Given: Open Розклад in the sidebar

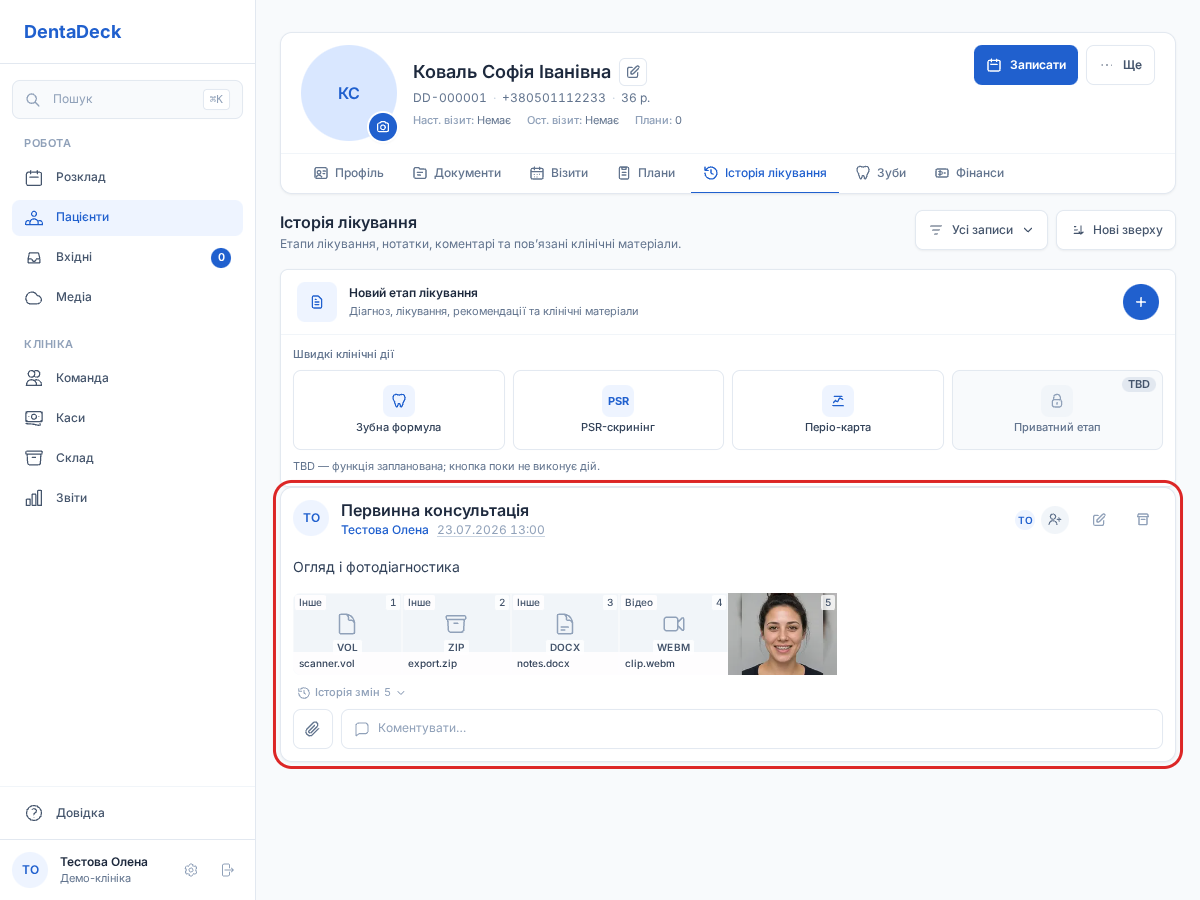Looking at the screenshot, I should click(x=127, y=177).
